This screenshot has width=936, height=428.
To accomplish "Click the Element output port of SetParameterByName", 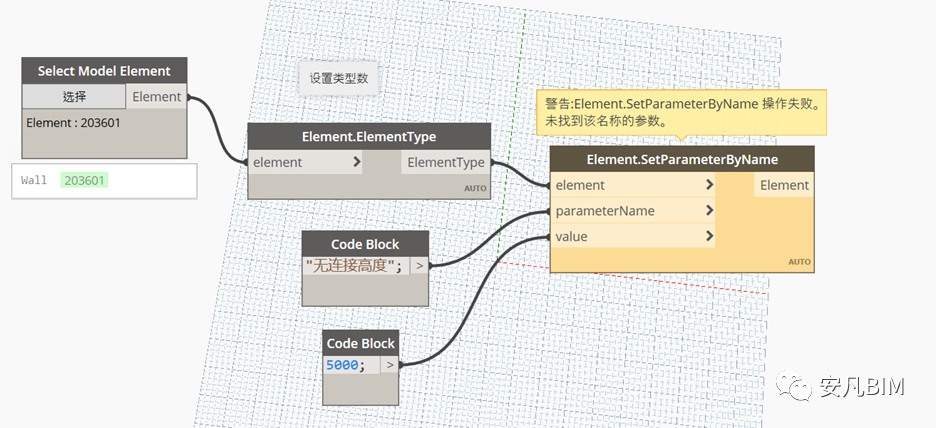I will [784, 185].
